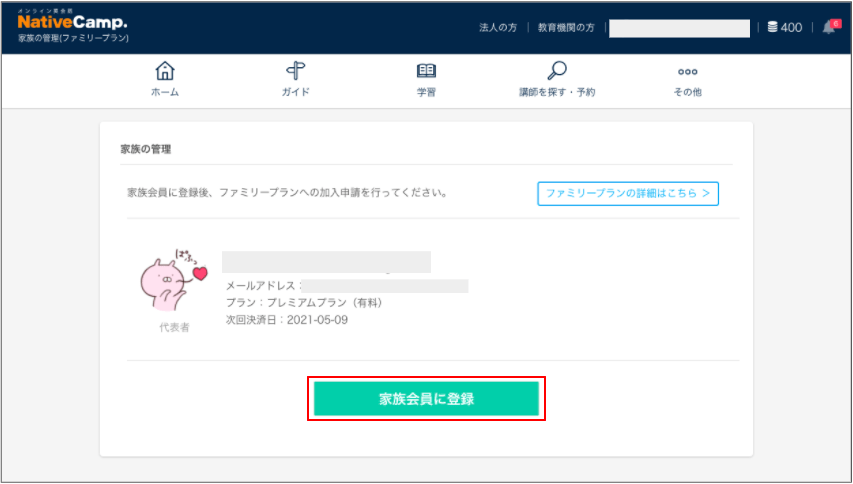This screenshot has width=853, height=484.
Task: Click the magnifier icon for 講師を探す・予約
Action: click(x=557, y=71)
